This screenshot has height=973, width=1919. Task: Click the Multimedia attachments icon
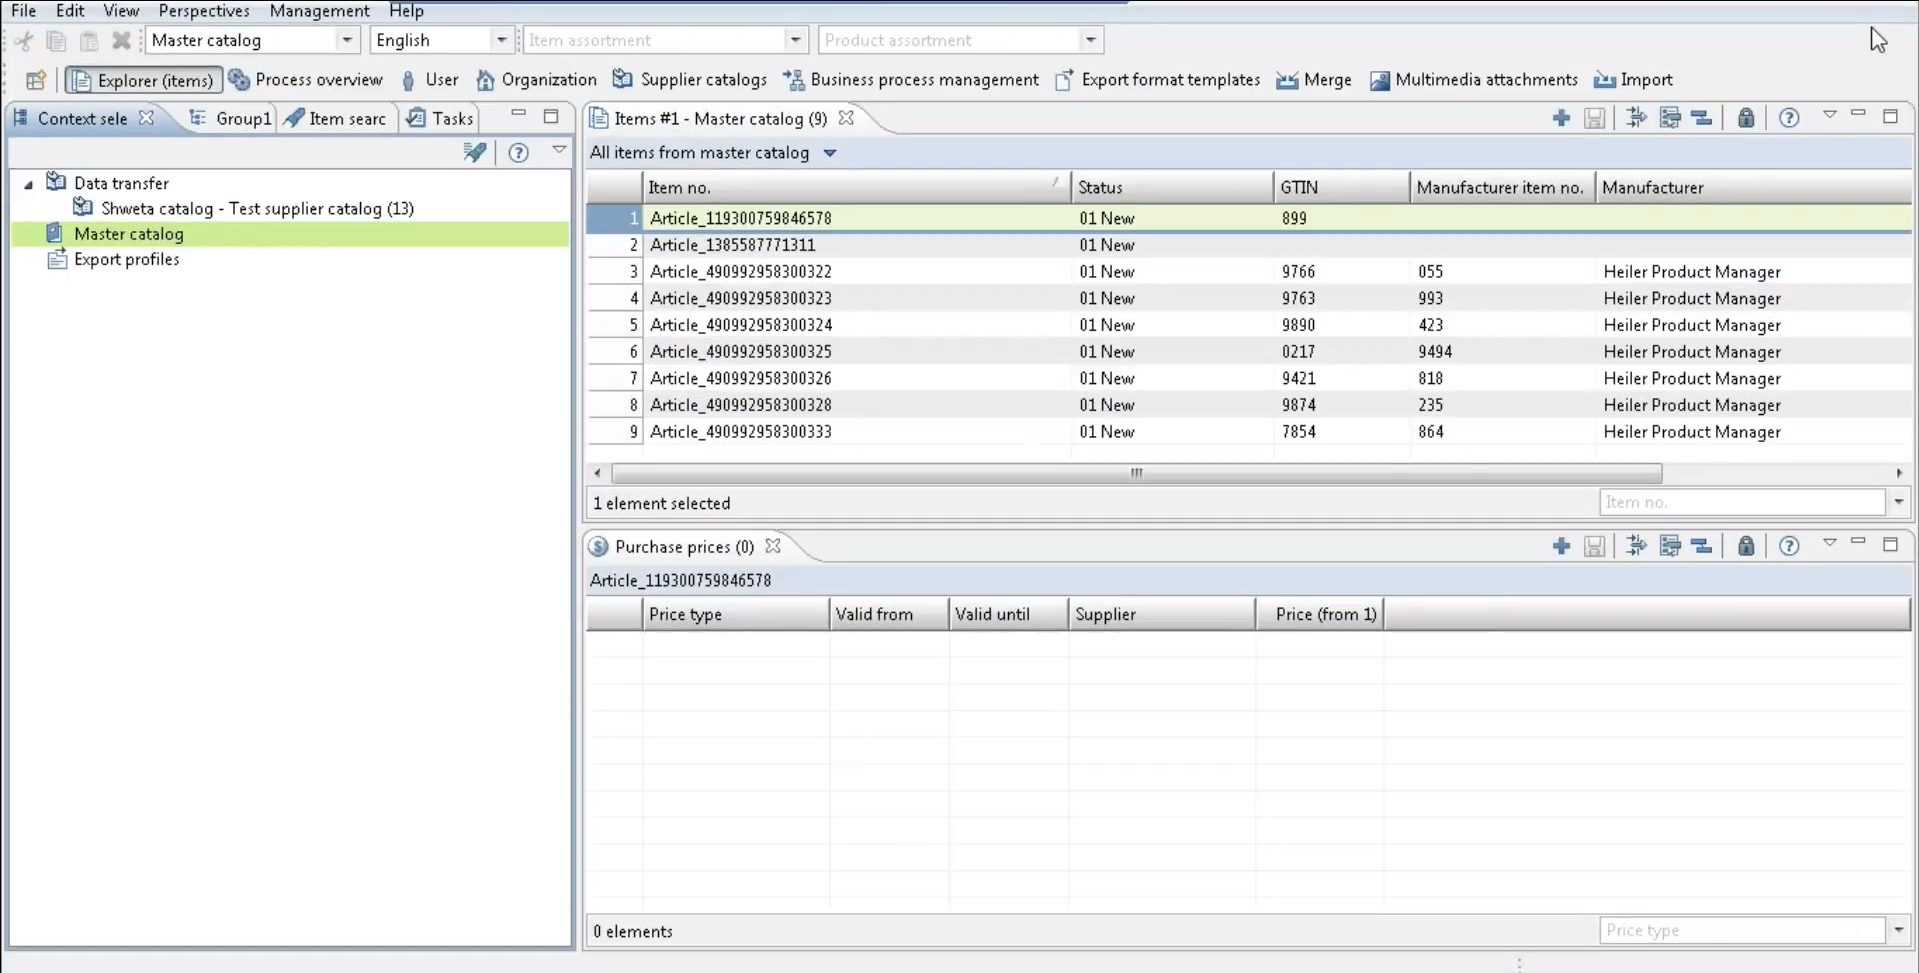click(x=1381, y=80)
